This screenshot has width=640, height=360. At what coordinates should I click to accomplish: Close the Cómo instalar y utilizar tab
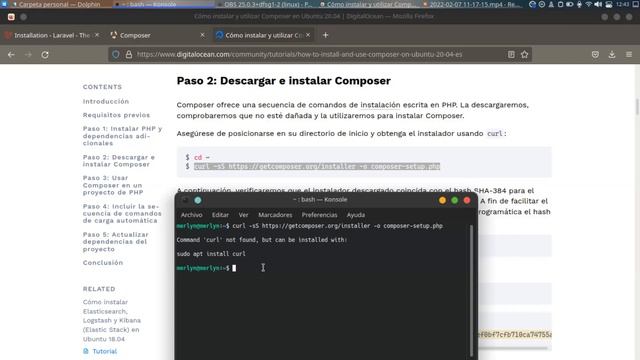pyautogui.click(x=308, y=35)
